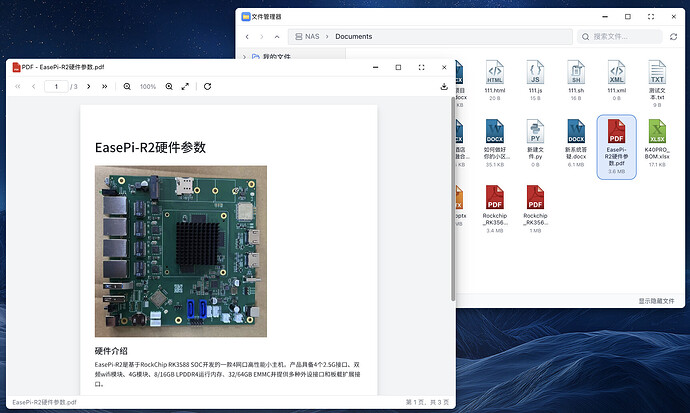
Task: Expand 我的文件 tree node
Action: [x=245, y=58]
